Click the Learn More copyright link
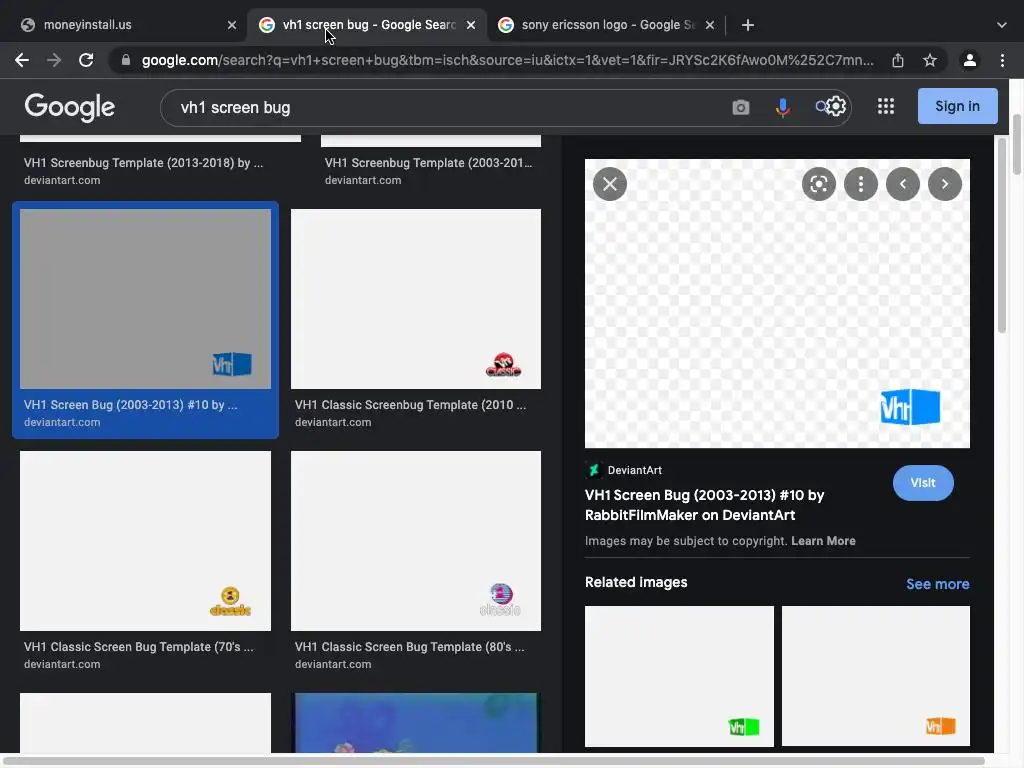 click(824, 541)
